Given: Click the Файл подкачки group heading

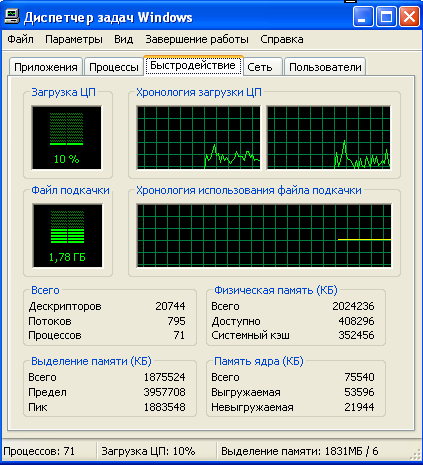Looking at the screenshot, I should pos(70,190).
